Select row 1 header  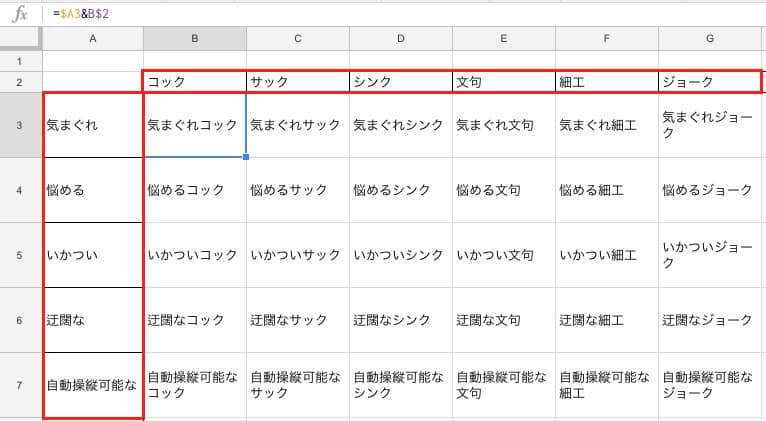tap(21, 61)
